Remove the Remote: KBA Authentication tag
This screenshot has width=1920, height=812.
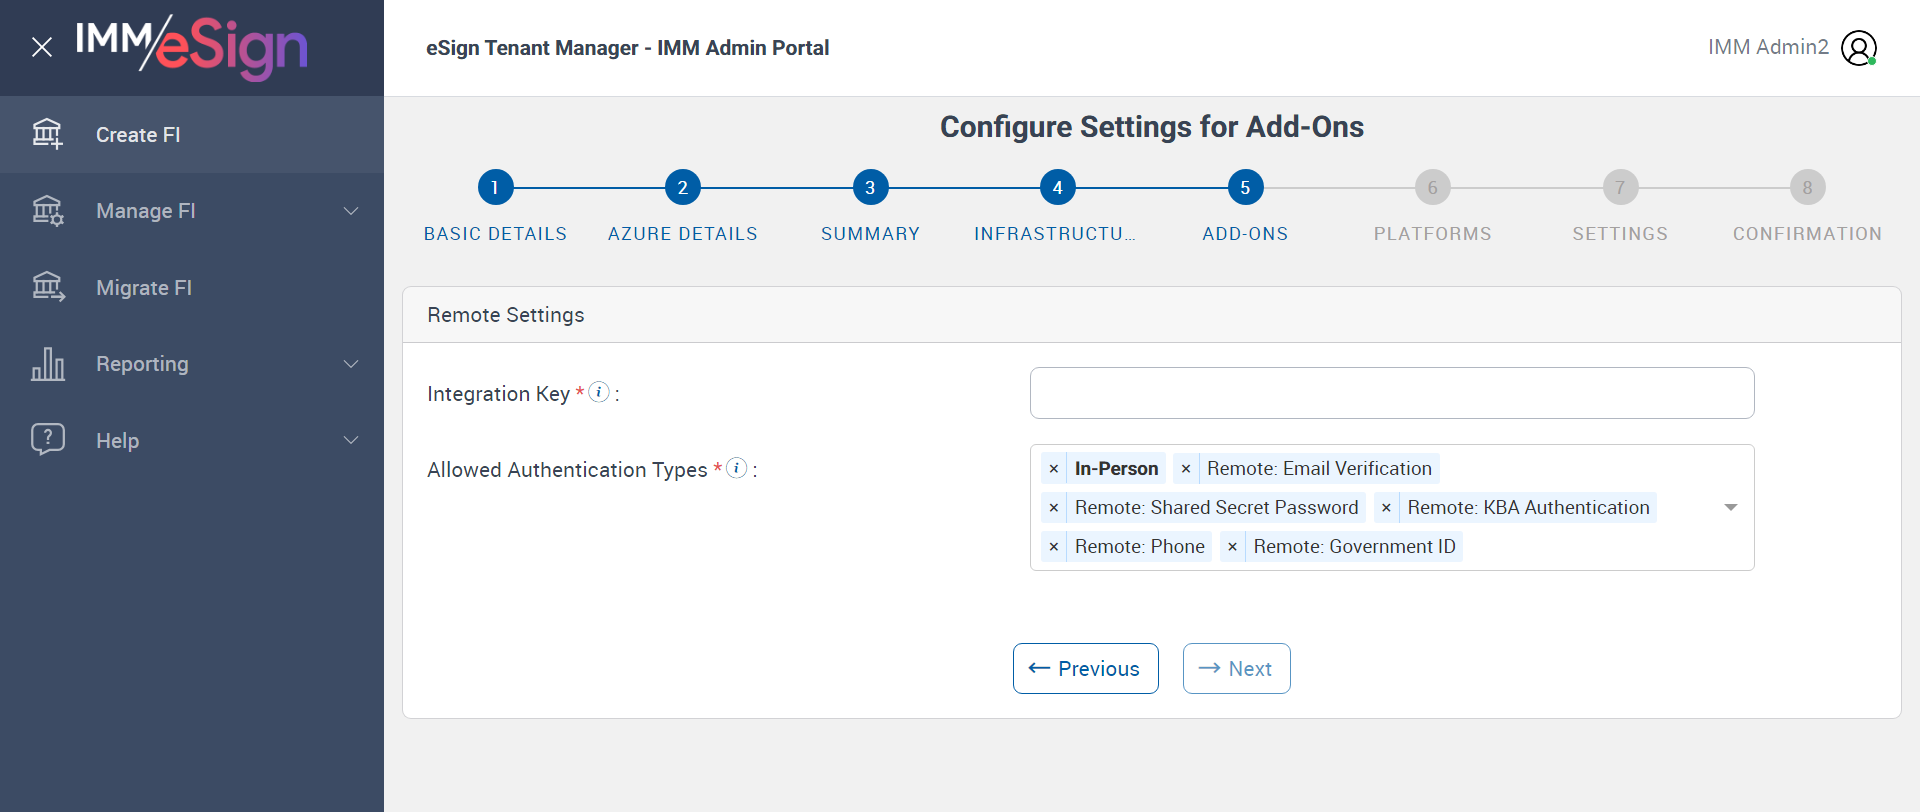(1387, 508)
